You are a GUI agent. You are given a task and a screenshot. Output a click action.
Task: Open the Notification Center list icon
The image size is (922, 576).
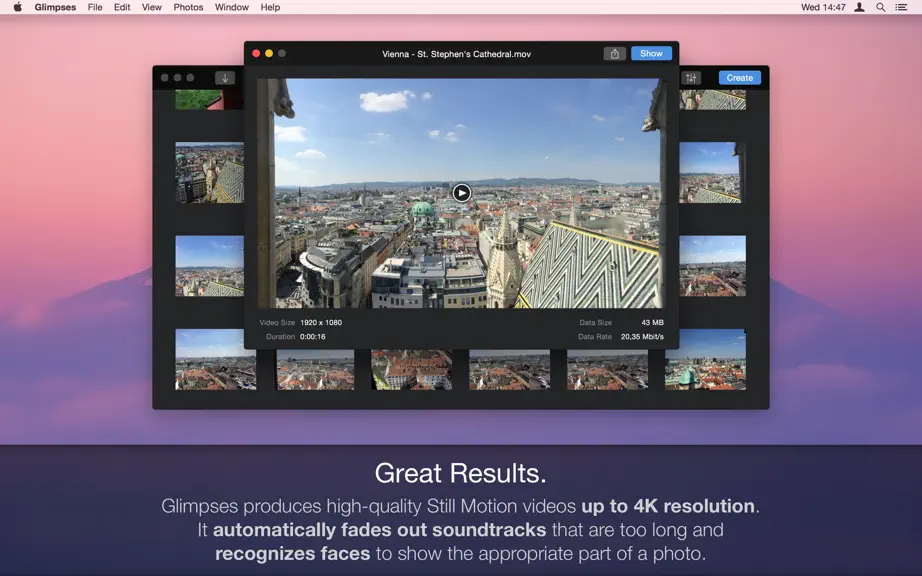[901, 7]
